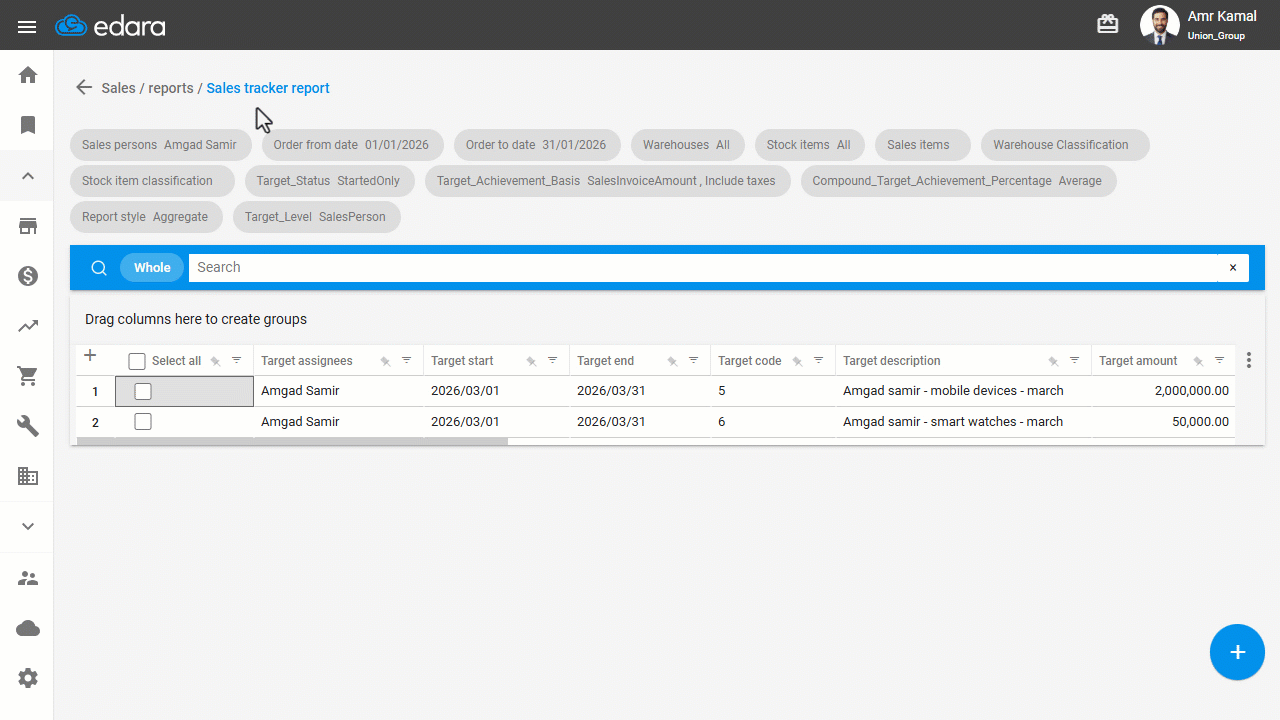This screenshot has height=720, width=1280.
Task: Click the gift icon in header
Action: click(x=1108, y=24)
